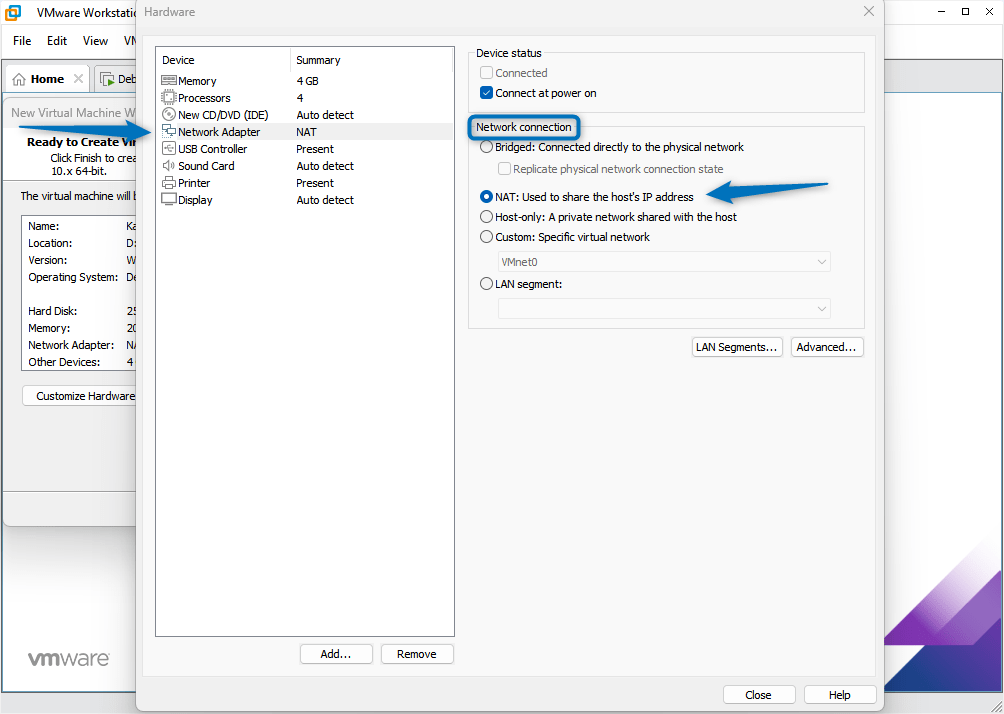
Task: Open the Advanced network adapter settings
Action: click(826, 346)
